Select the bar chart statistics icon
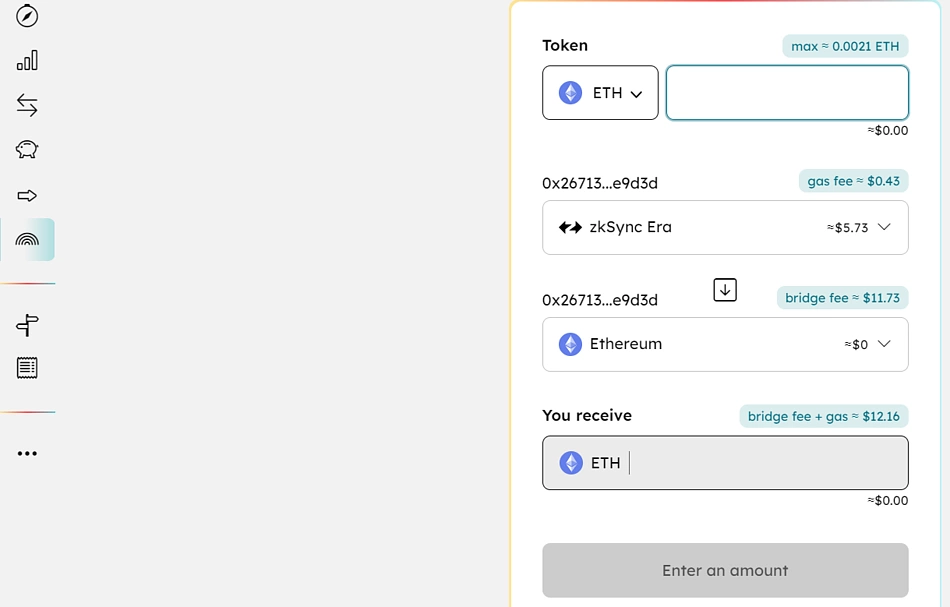This screenshot has width=950, height=607. click(x=27, y=60)
